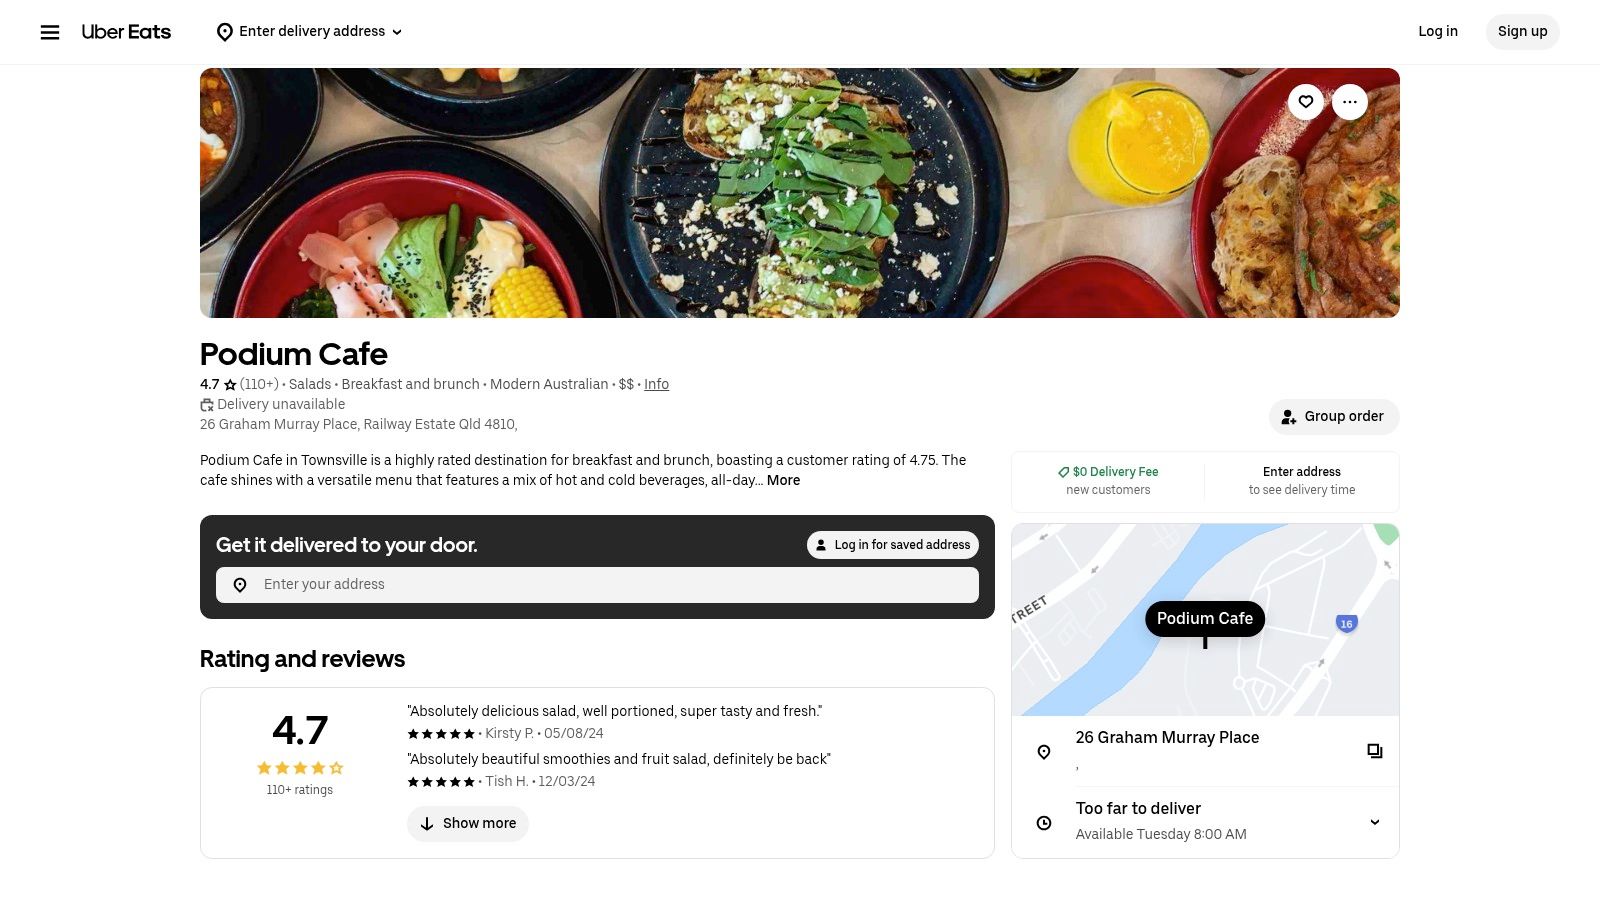Expand the Too far to deliver section
Image resolution: width=1600 pixels, height=900 pixels.
point(1375,822)
